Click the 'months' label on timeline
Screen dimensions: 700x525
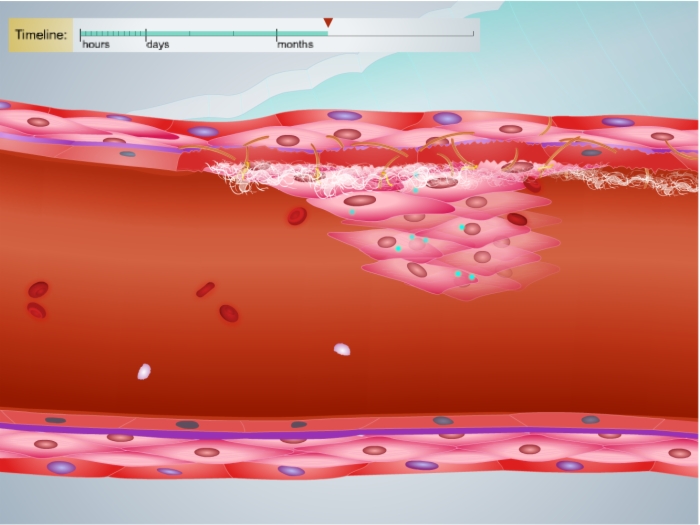tap(296, 44)
